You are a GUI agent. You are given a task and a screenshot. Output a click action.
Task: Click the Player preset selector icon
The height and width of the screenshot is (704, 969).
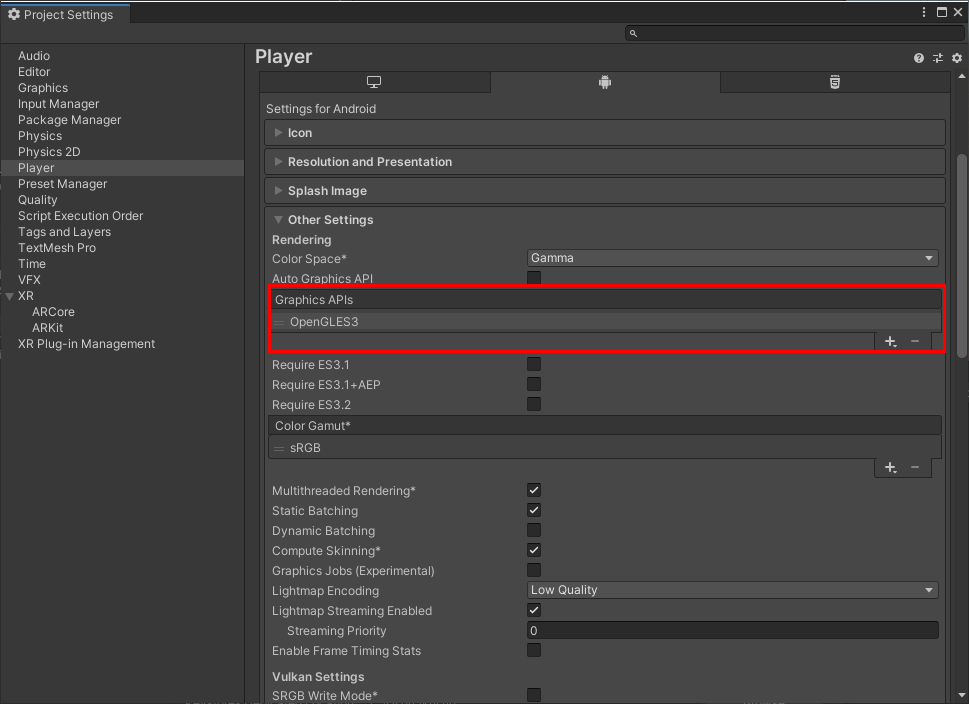coord(938,59)
